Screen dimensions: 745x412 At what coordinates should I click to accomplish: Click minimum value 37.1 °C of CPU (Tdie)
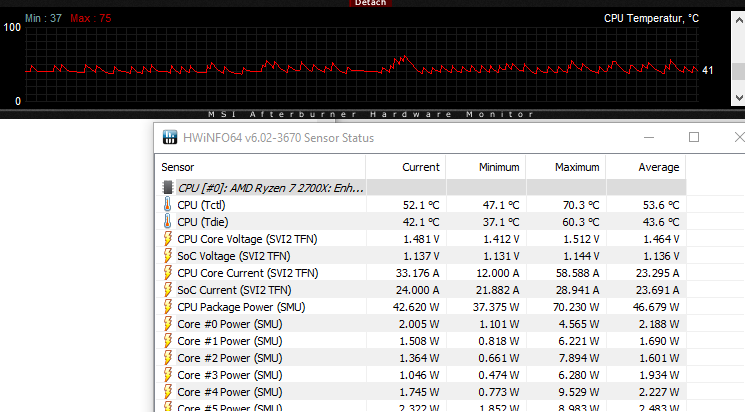click(x=501, y=222)
